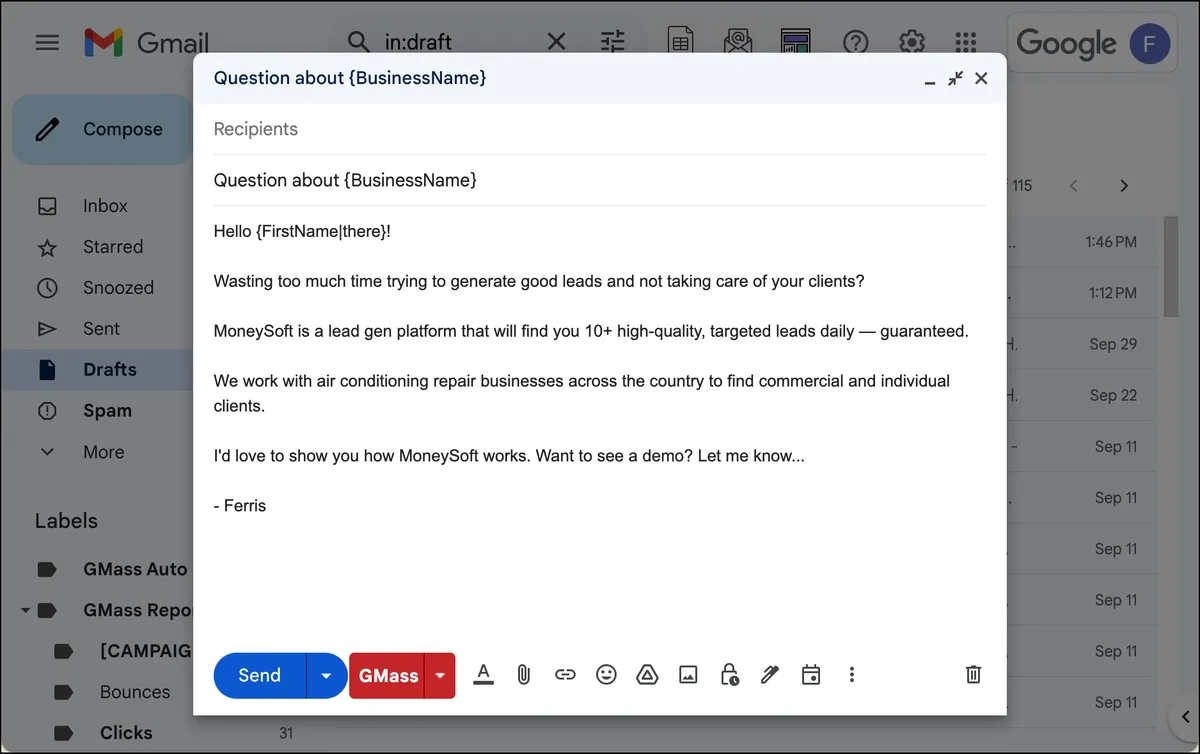Image resolution: width=1200 pixels, height=754 pixels.
Task: Click the Recipients field
Action: click(600, 129)
